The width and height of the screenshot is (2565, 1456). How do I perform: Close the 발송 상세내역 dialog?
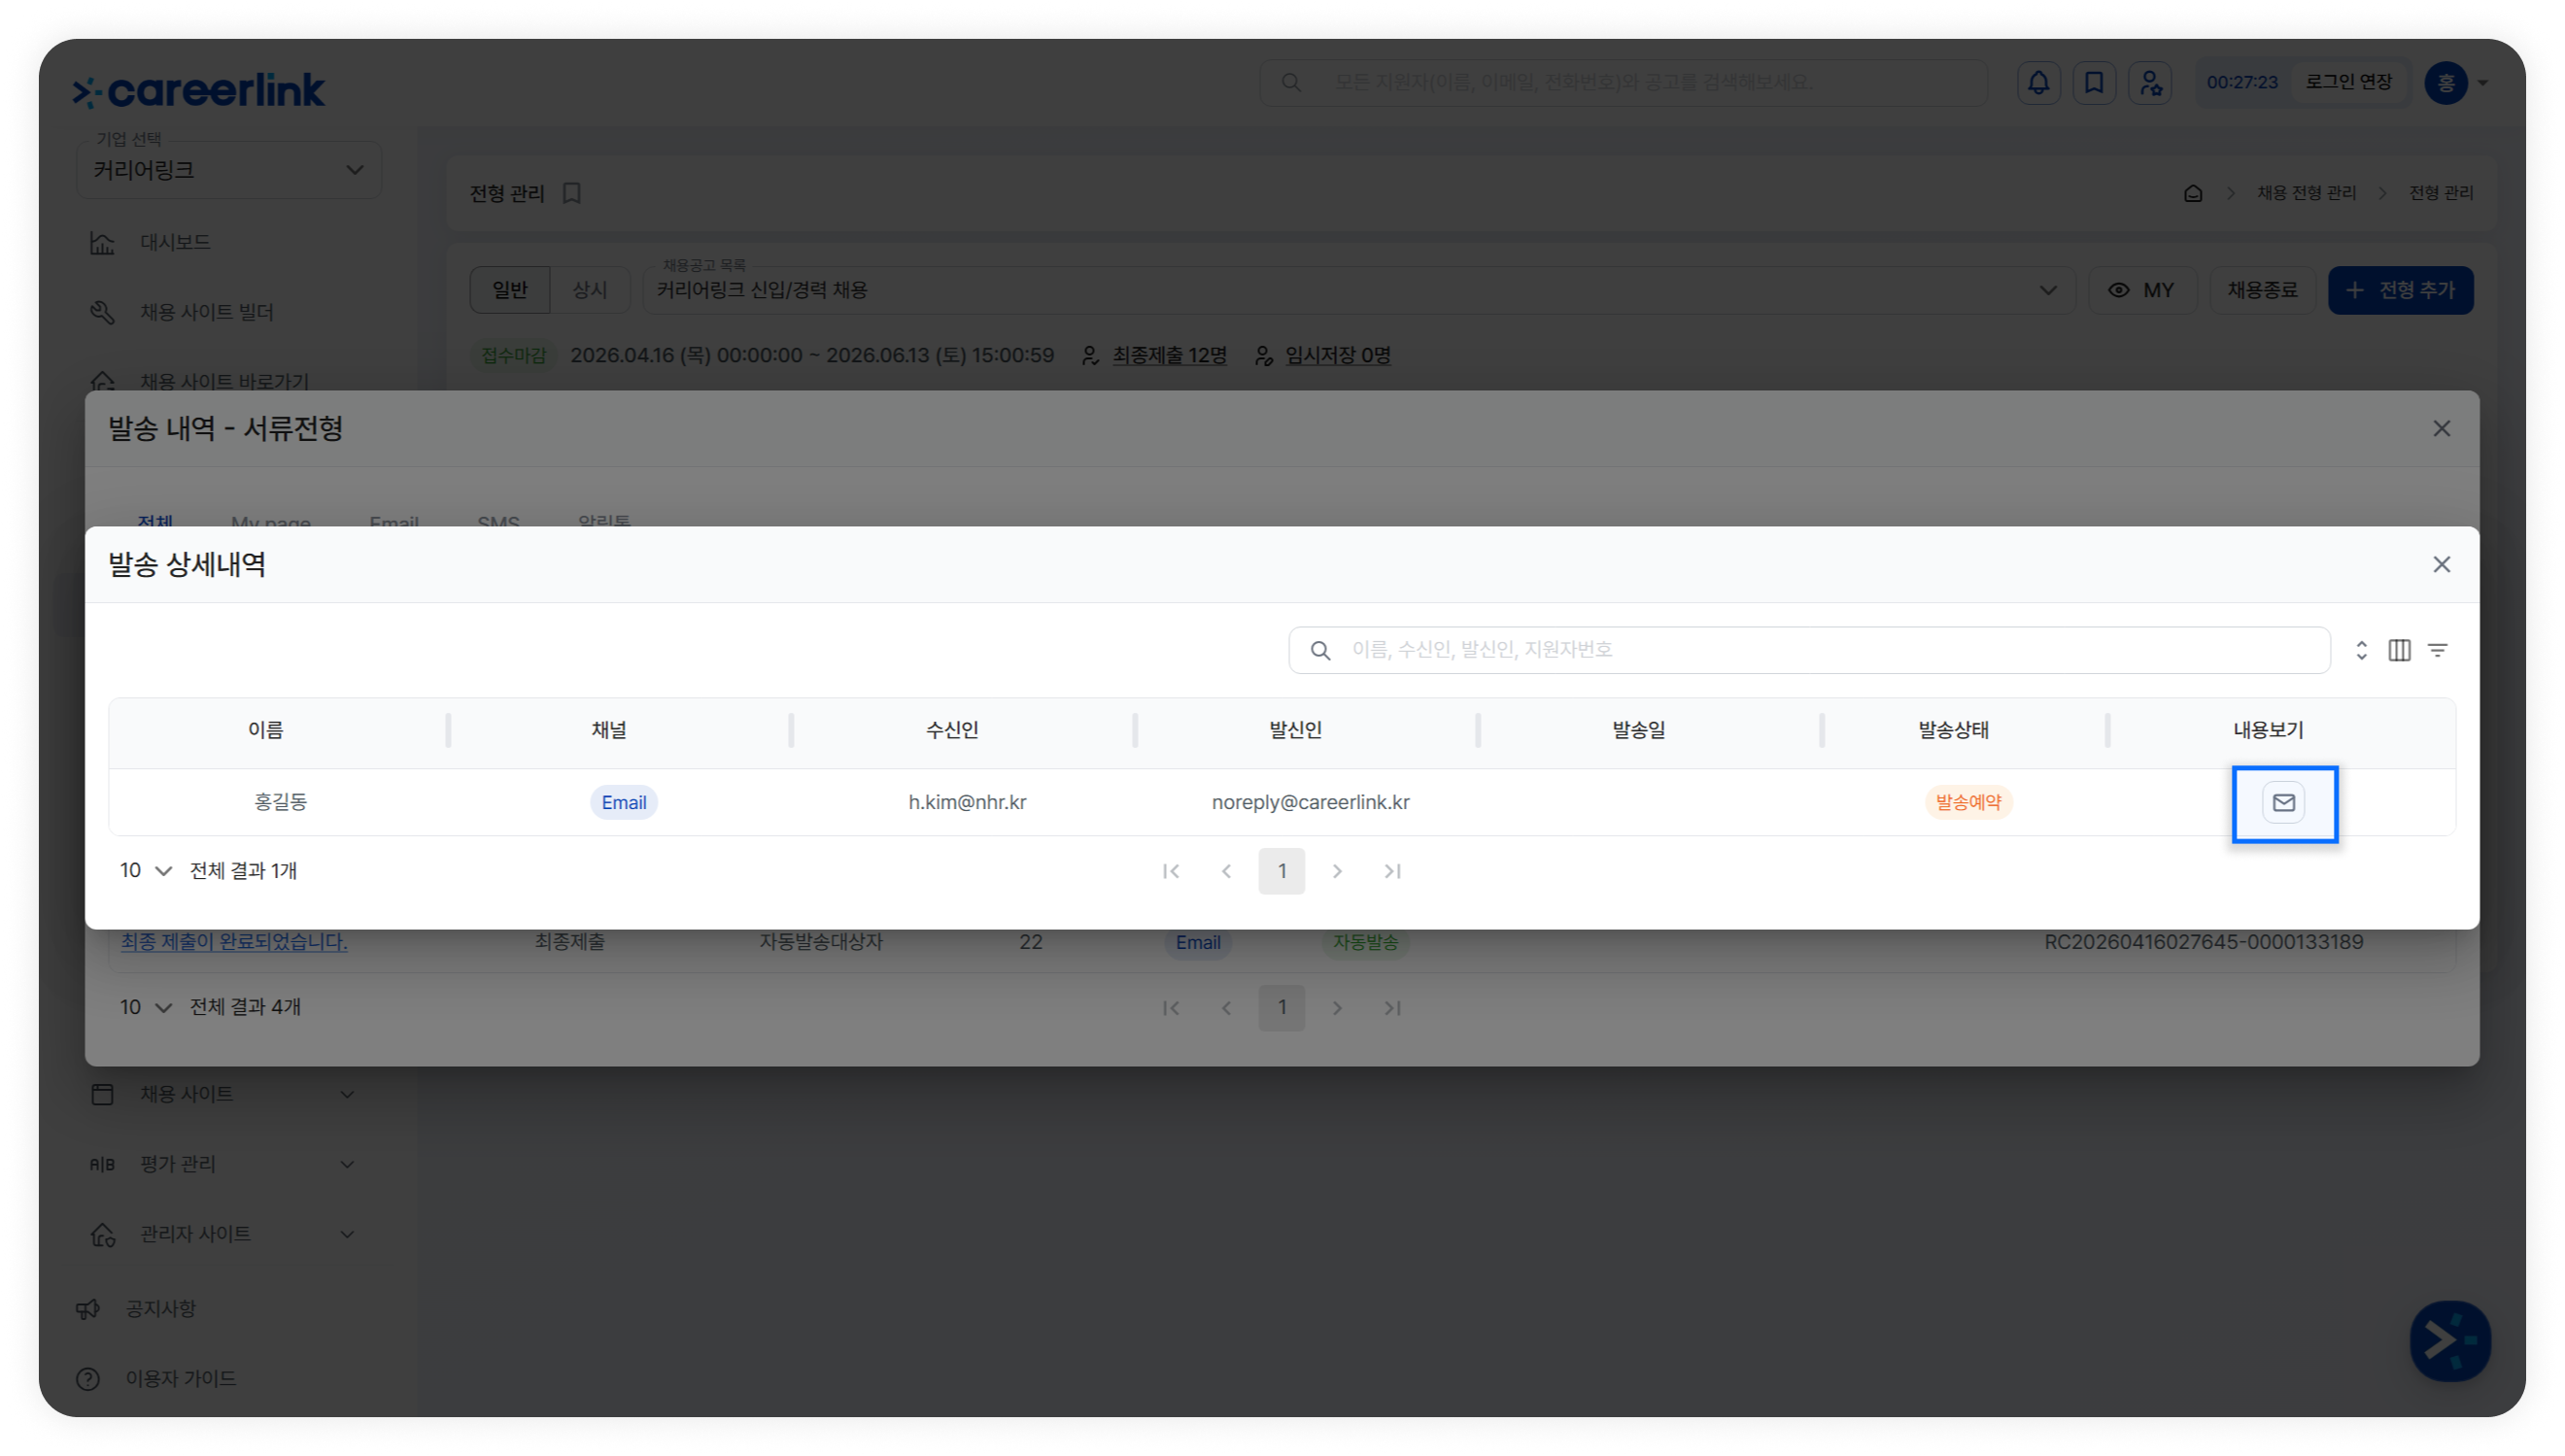pos(2441,565)
